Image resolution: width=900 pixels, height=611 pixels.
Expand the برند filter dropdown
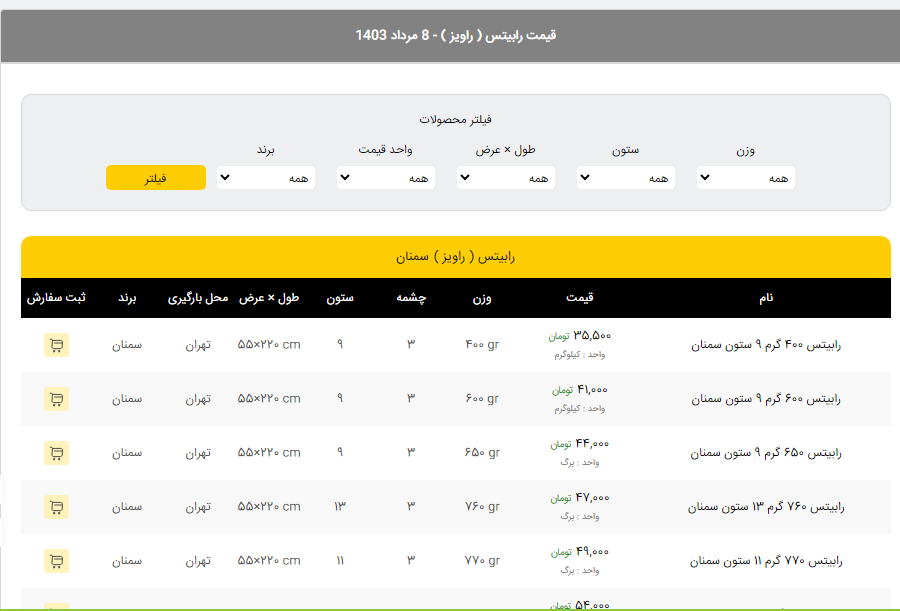point(266,178)
